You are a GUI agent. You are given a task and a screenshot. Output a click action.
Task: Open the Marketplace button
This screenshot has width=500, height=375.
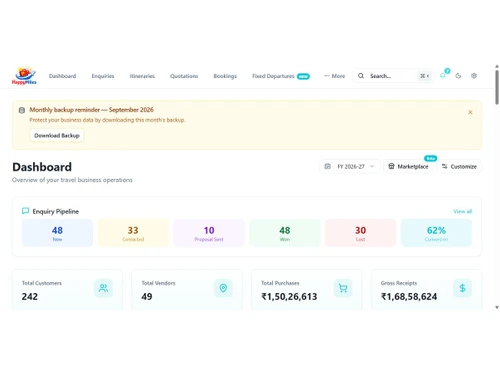[408, 166]
